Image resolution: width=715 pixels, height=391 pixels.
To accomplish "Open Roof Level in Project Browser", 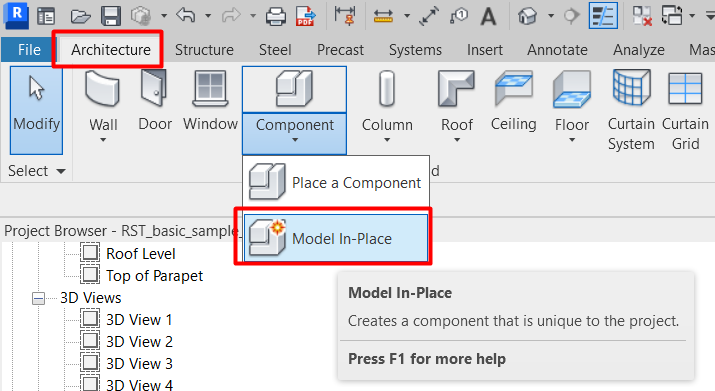I will point(140,254).
